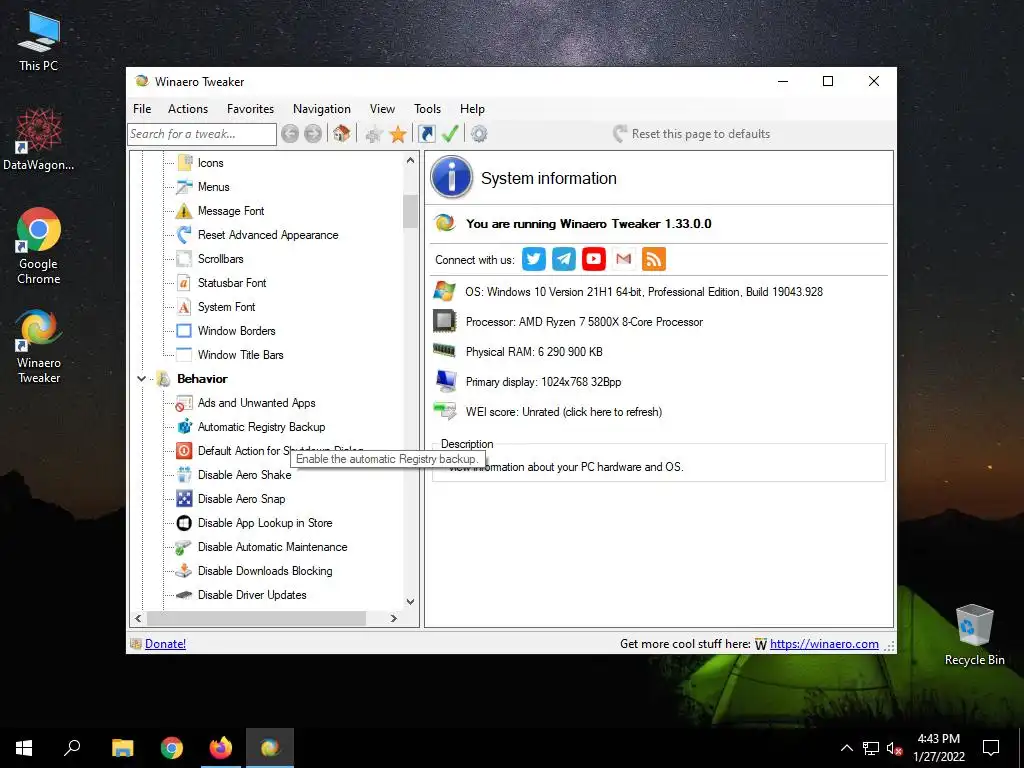The height and width of the screenshot is (768, 1024).
Task: Open the RSS feed icon
Action: [x=654, y=259]
